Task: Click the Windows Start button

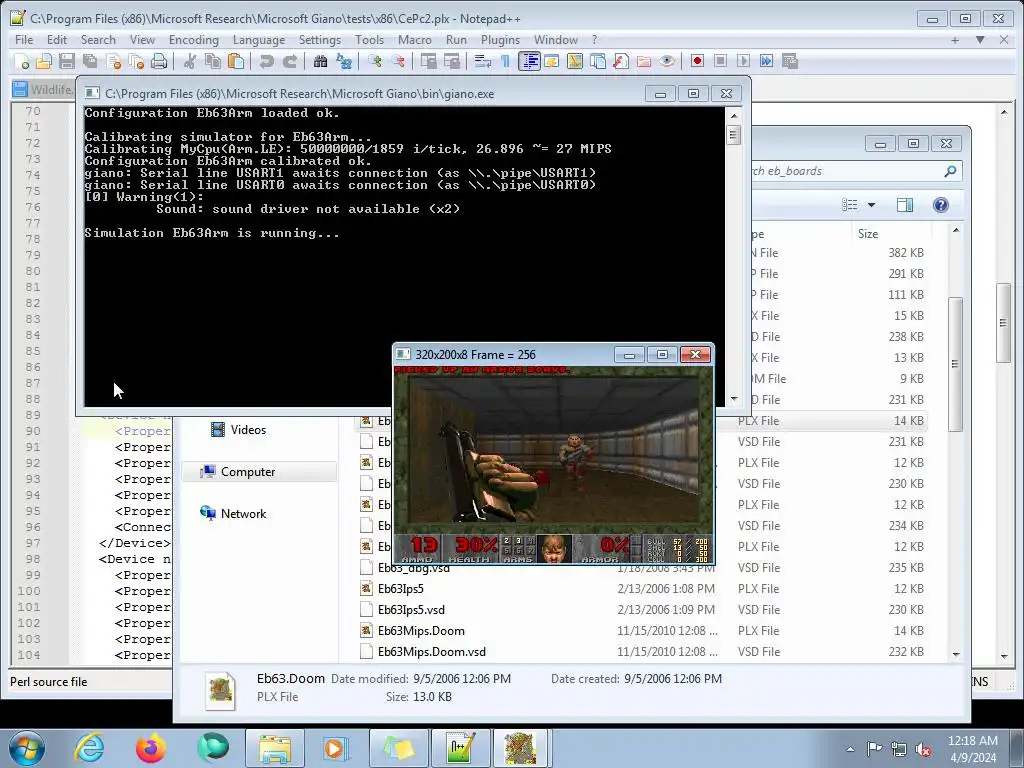Action: point(27,748)
